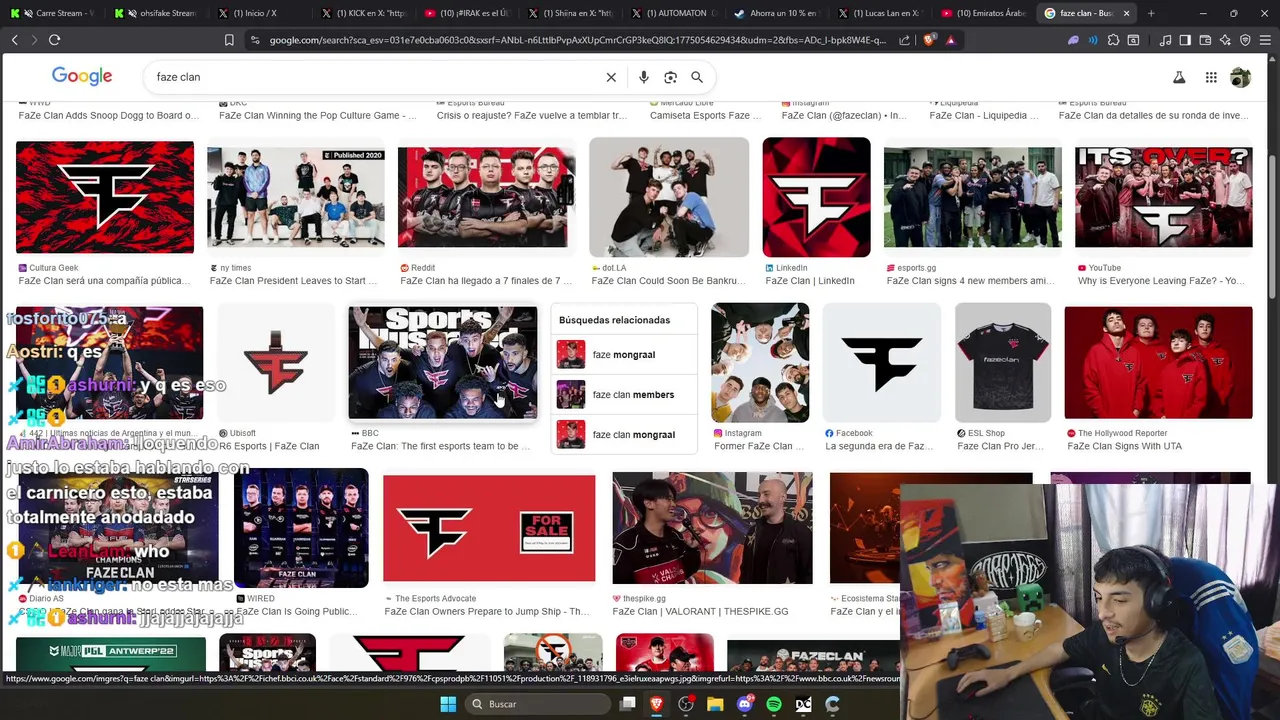Go to Google home via the logo
Viewport: 1280px width, 720px height.
click(x=82, y=76)
